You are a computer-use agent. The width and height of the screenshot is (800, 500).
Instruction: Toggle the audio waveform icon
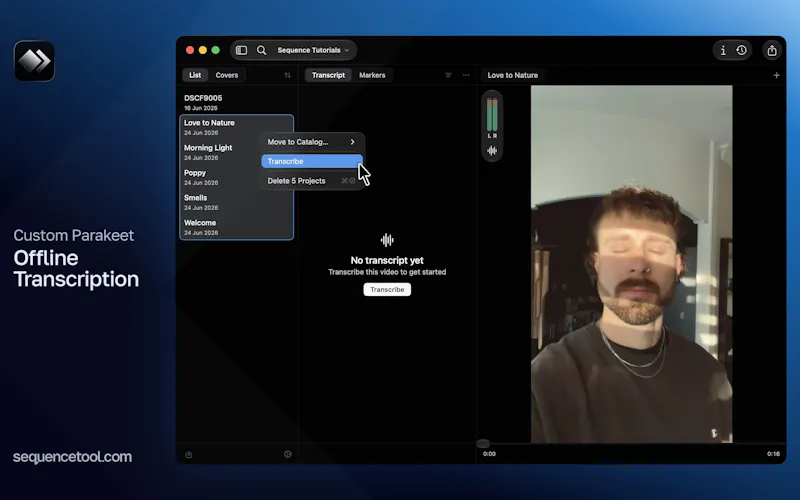[x=492, y=151]
